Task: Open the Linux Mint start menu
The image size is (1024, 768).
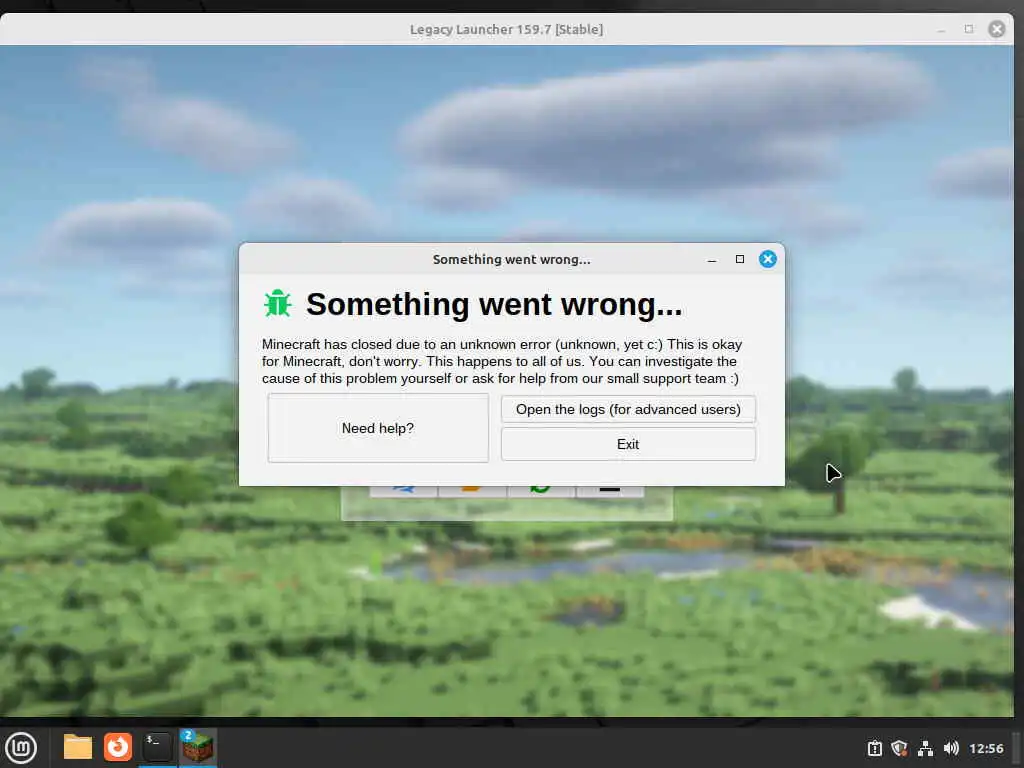Action: (x=21, y=748)
